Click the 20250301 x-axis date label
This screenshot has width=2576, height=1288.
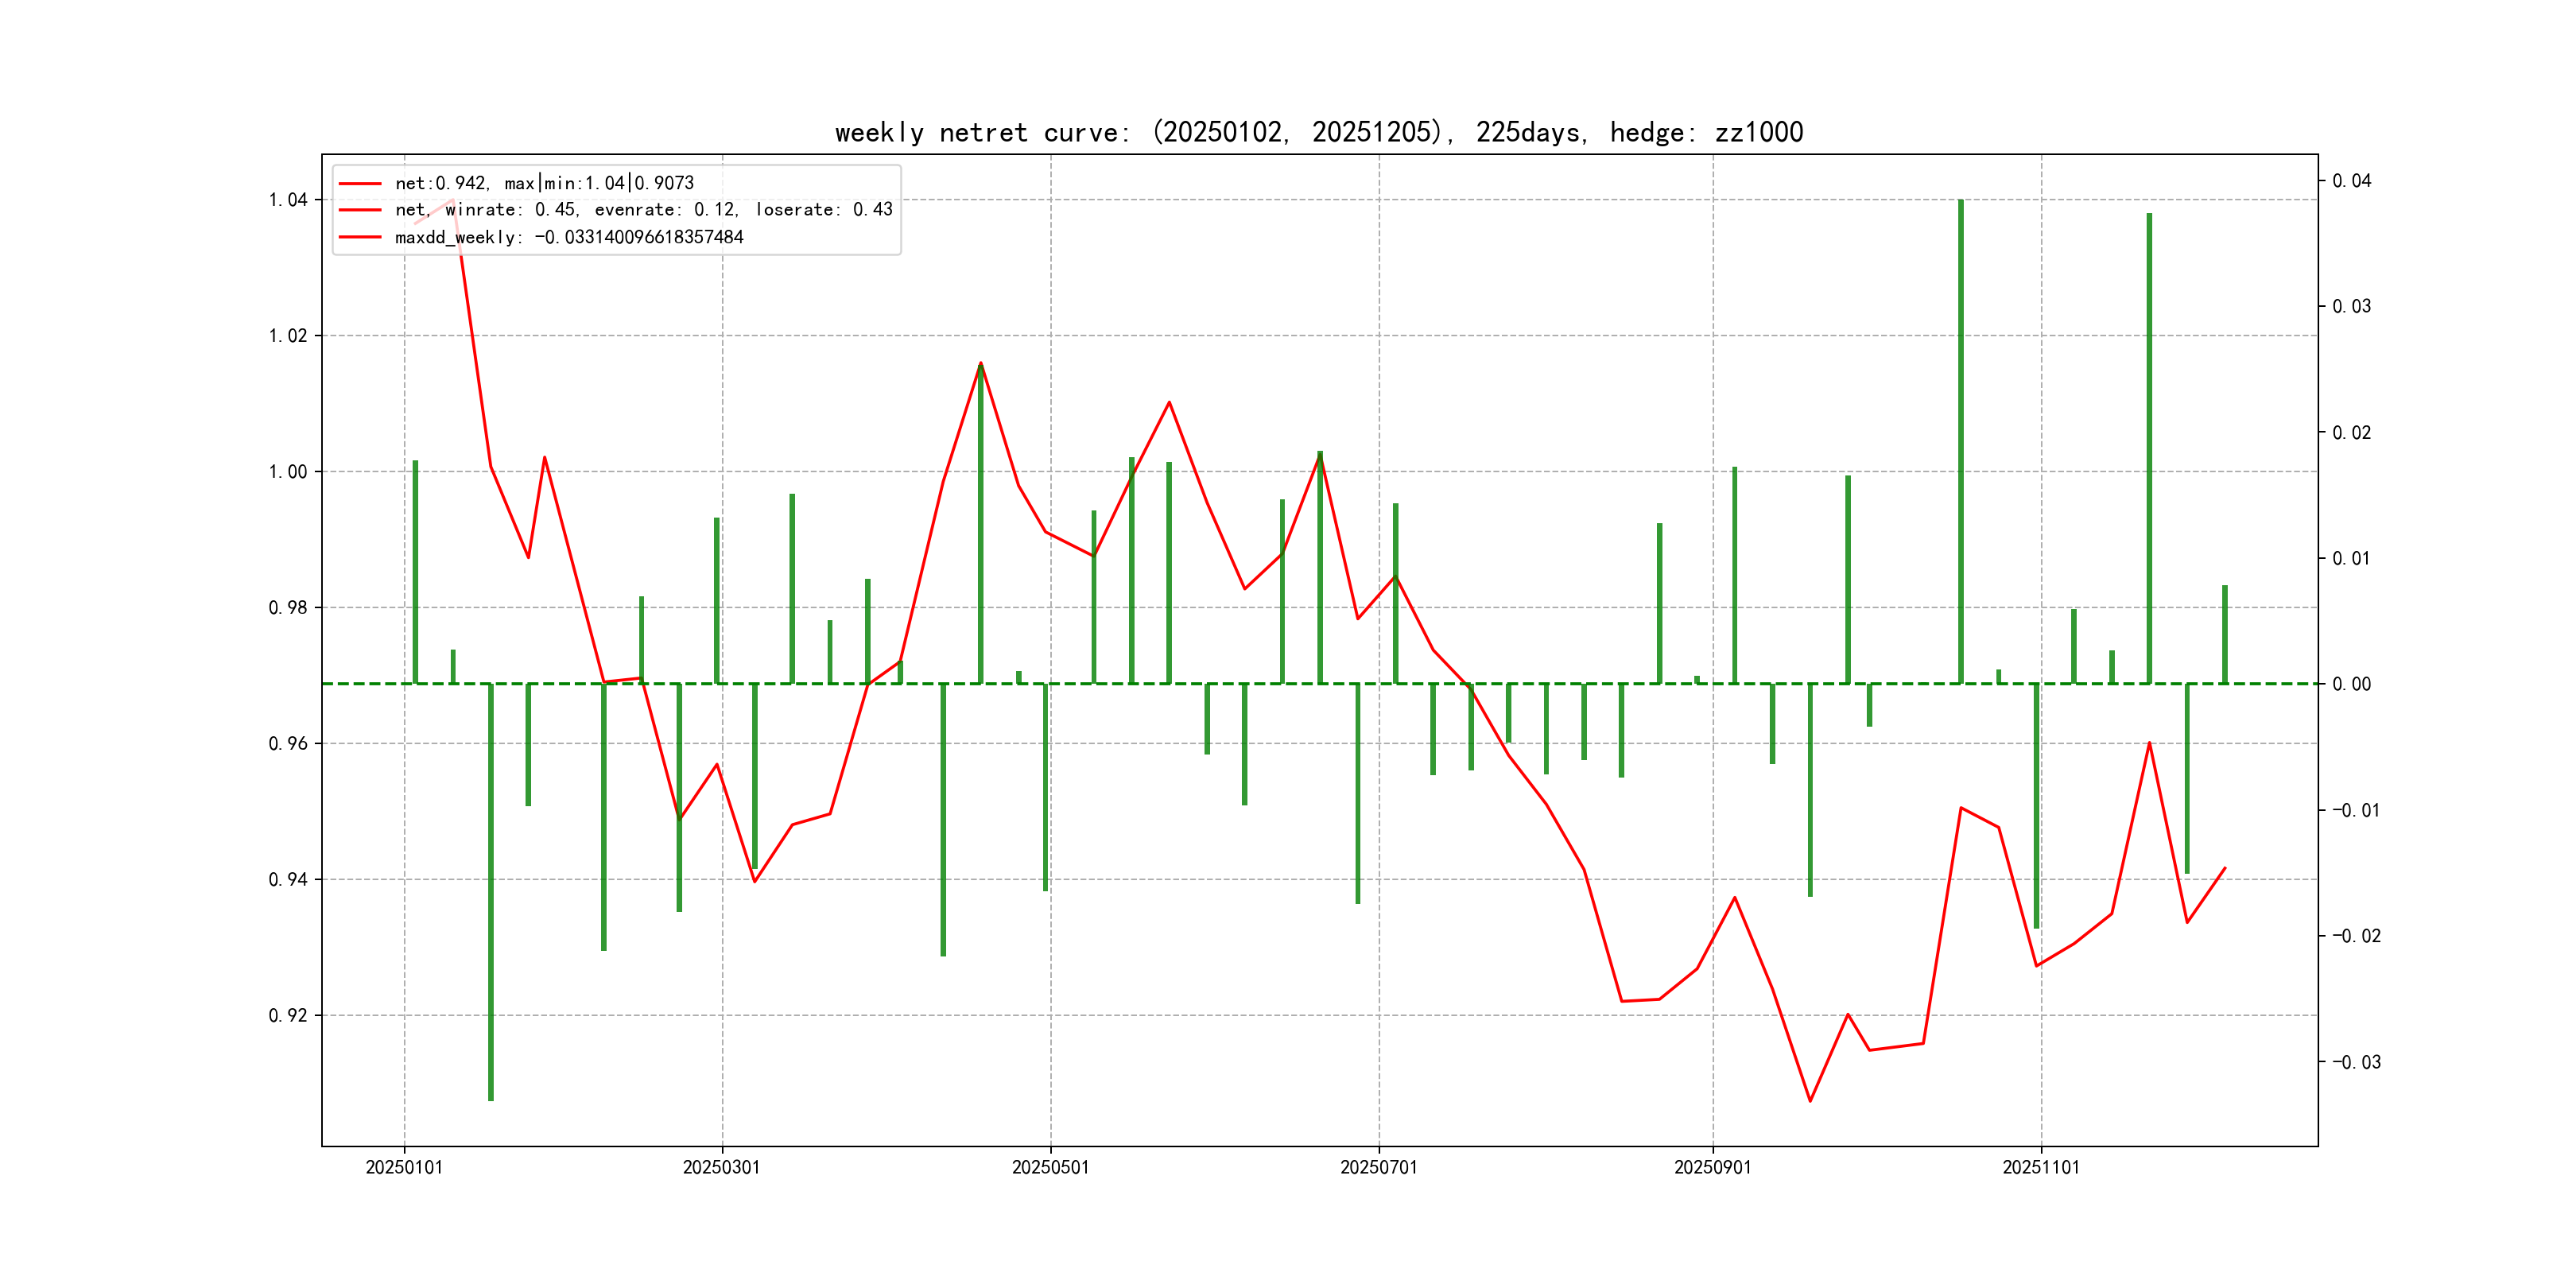pyautogui.click(x=721, y=1167)
